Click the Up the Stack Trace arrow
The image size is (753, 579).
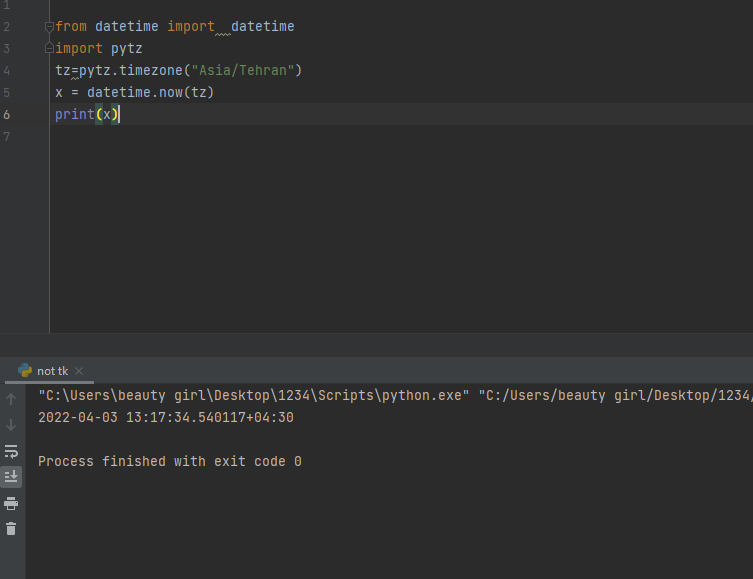tap(11, 398)
